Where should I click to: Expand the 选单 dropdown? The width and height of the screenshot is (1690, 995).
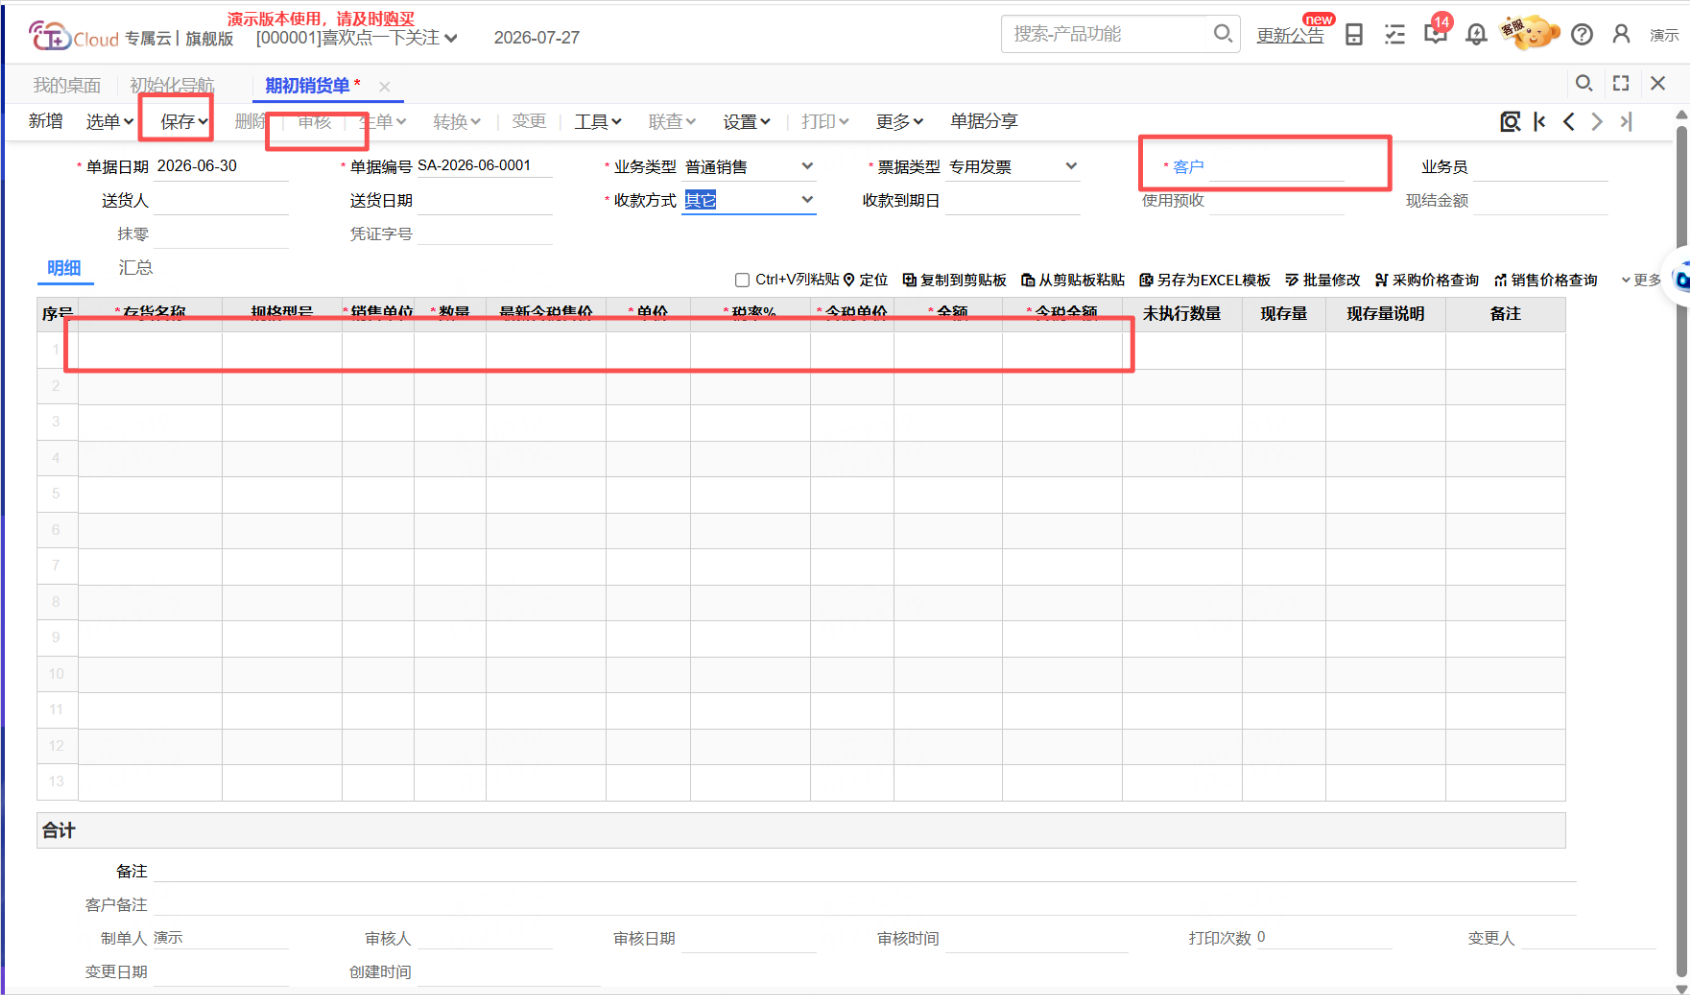coord(109,121)
